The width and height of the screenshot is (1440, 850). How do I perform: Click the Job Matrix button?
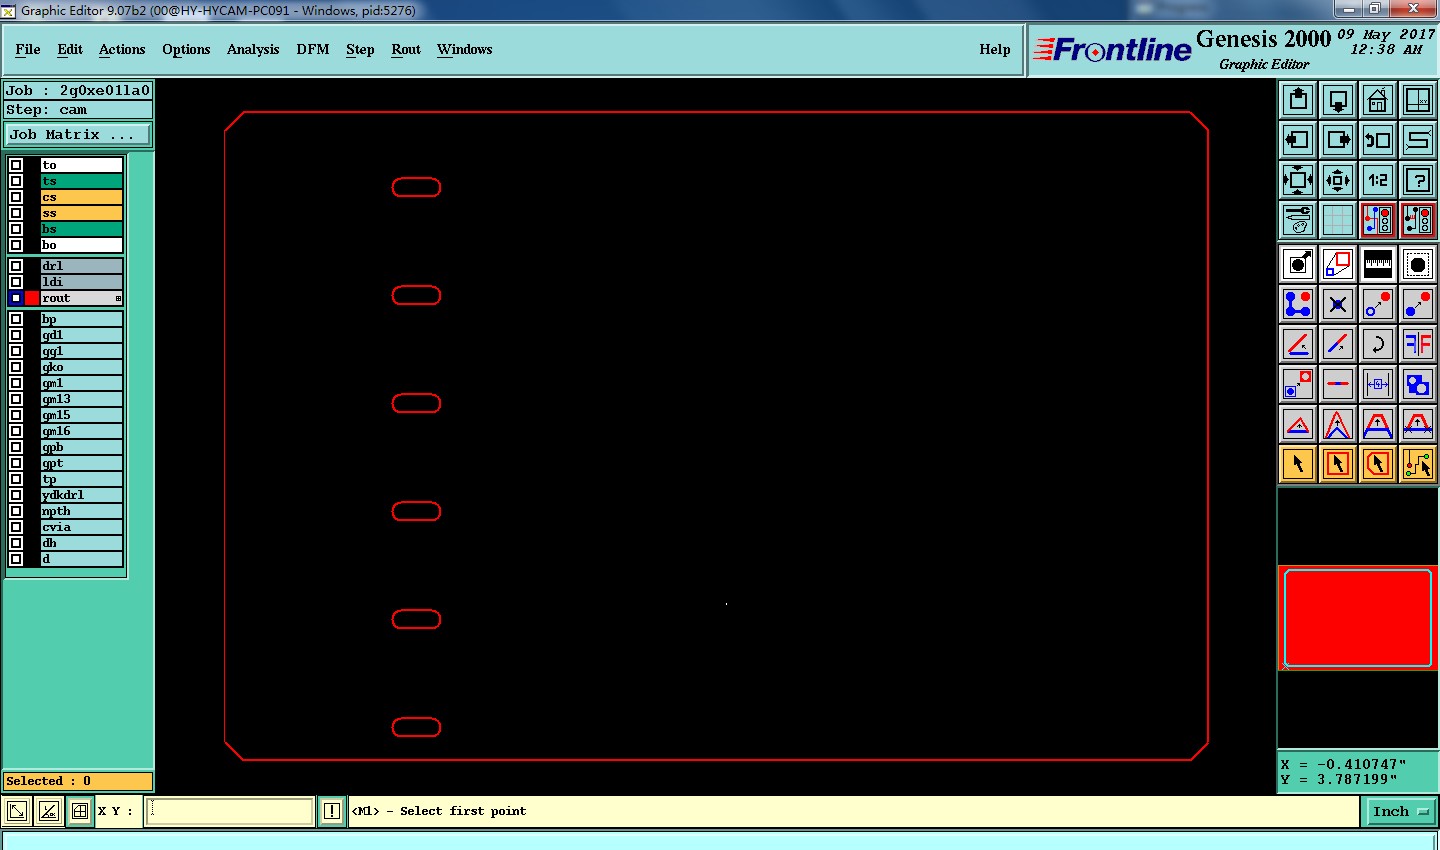click(x=78, y=134)
